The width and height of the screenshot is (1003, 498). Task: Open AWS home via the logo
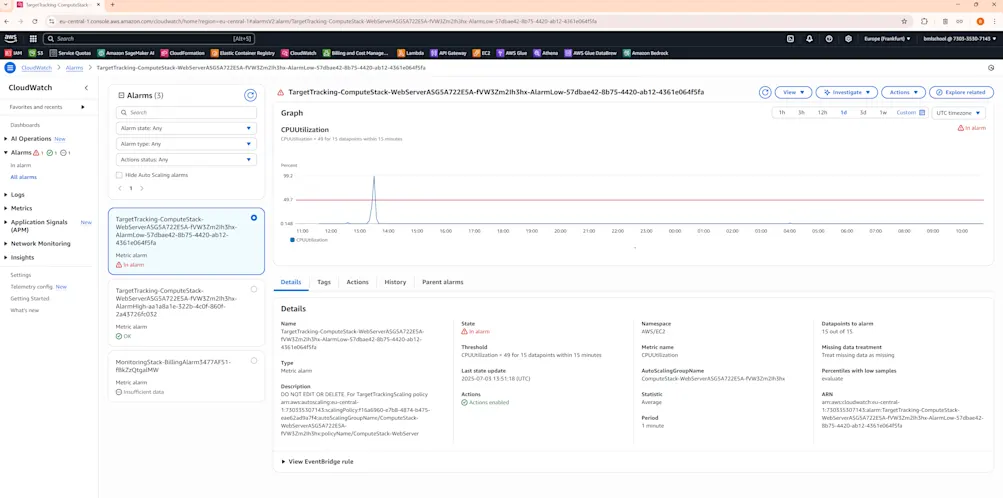tap(11, 38)
